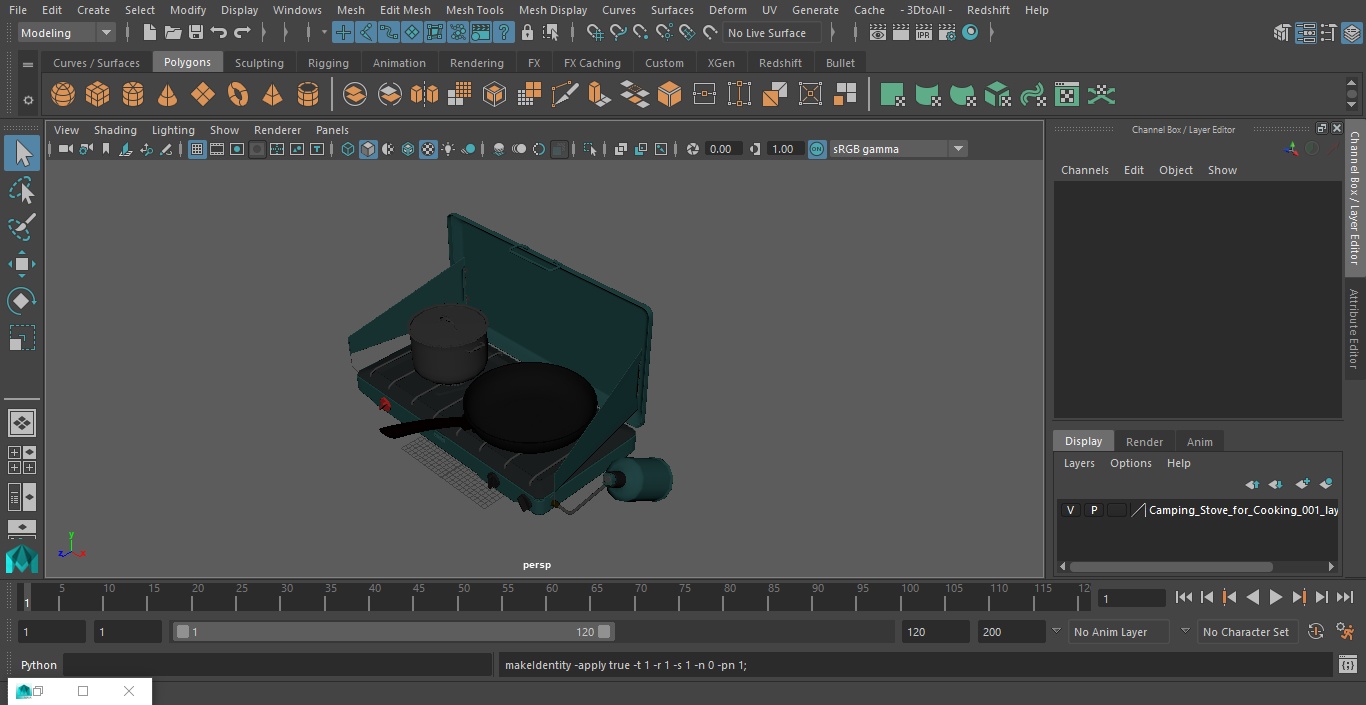Select the Move tool in toolbox

[21, 264]
